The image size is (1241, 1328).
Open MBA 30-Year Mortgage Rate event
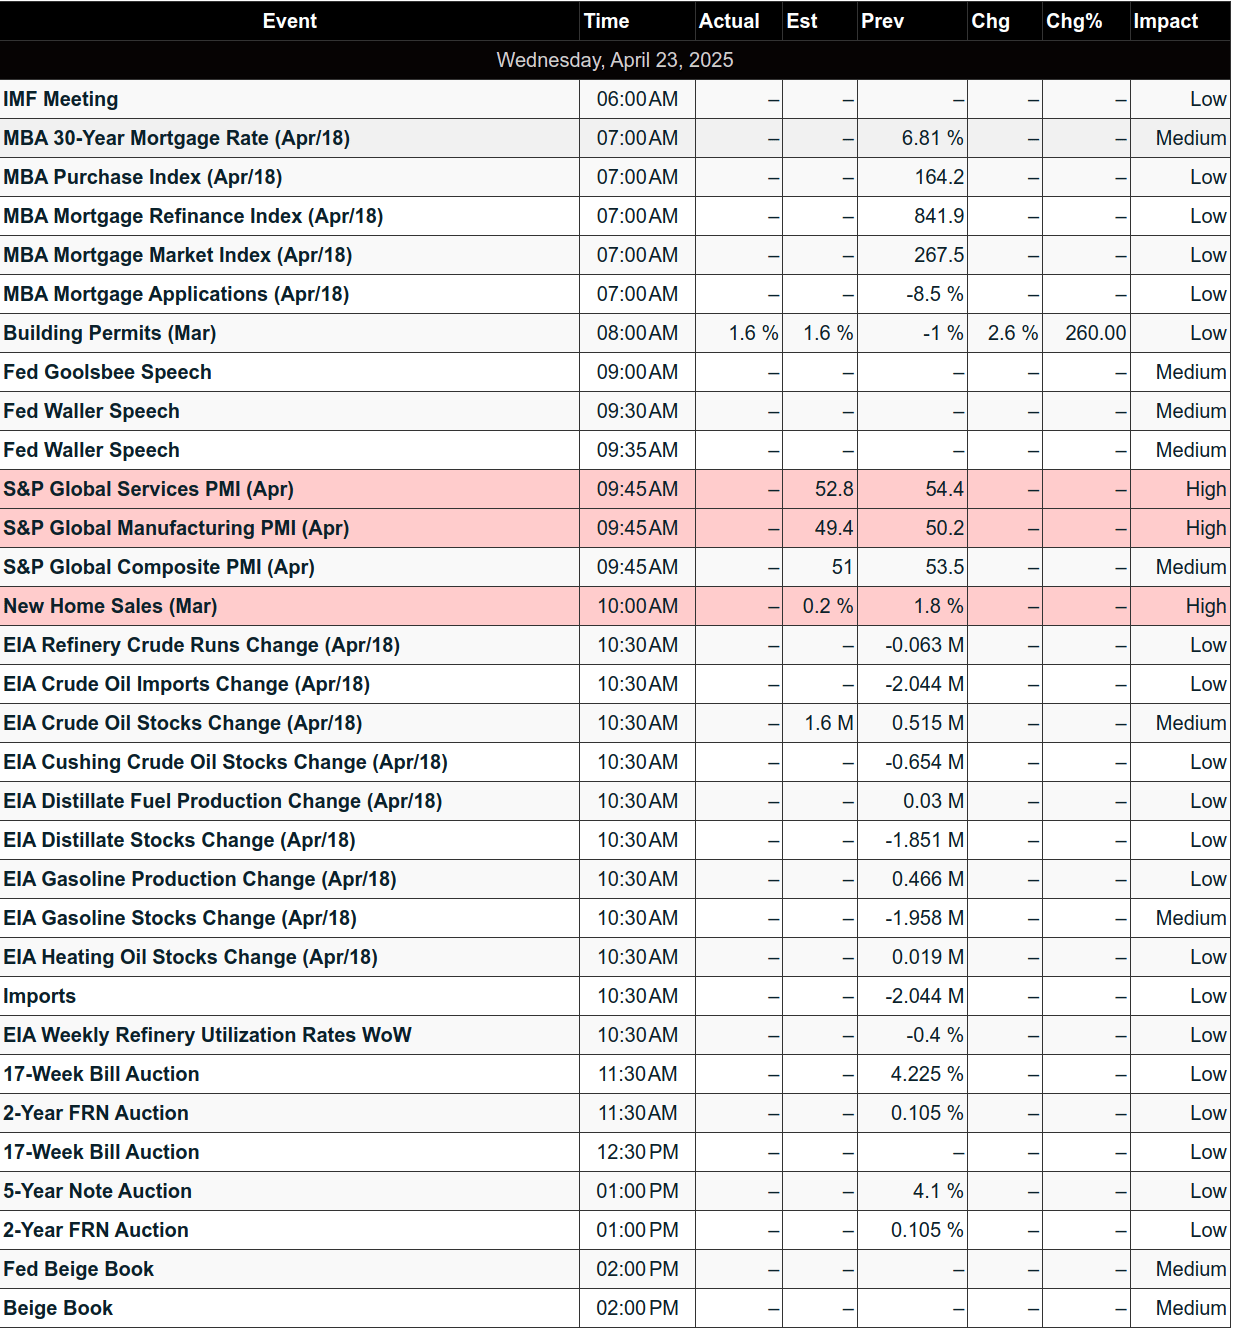pyautogui.click(x=176, y=138)
